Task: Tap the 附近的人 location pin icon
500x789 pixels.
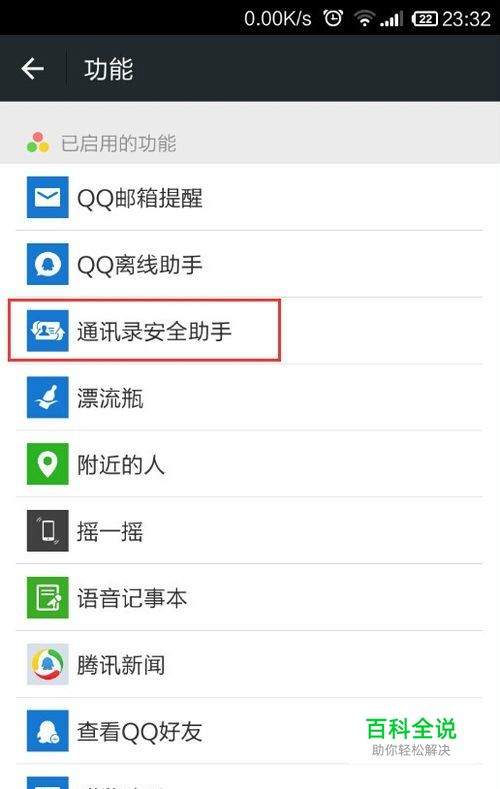Action: click(x=47, y=464)
